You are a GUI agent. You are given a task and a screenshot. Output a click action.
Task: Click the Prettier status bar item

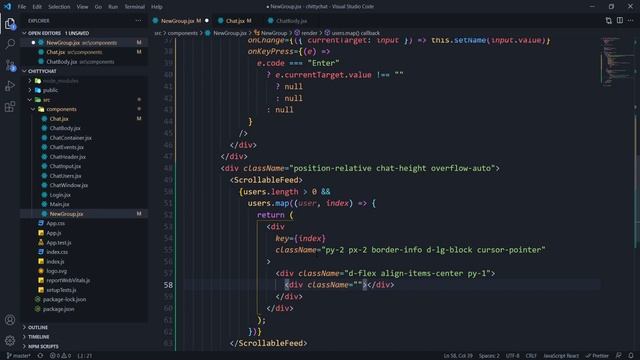[x=597, y=356]
